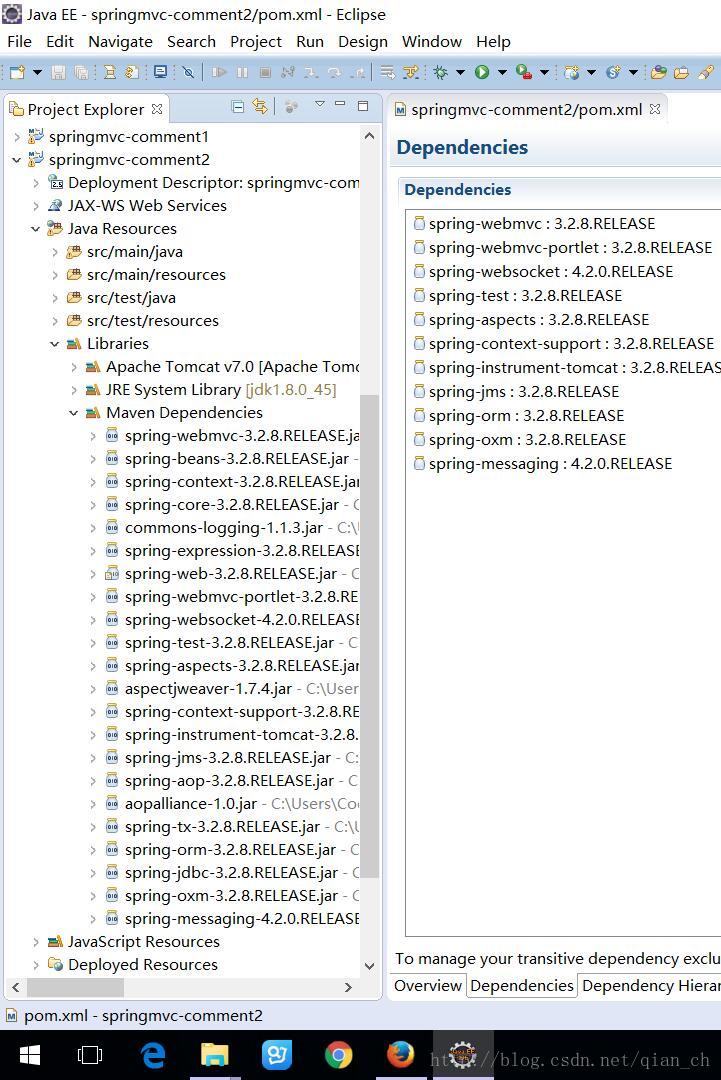Viewport: 721px width, 1080px height.
Task: Collapse the springmvc-comment2 project
Action: 17,160
